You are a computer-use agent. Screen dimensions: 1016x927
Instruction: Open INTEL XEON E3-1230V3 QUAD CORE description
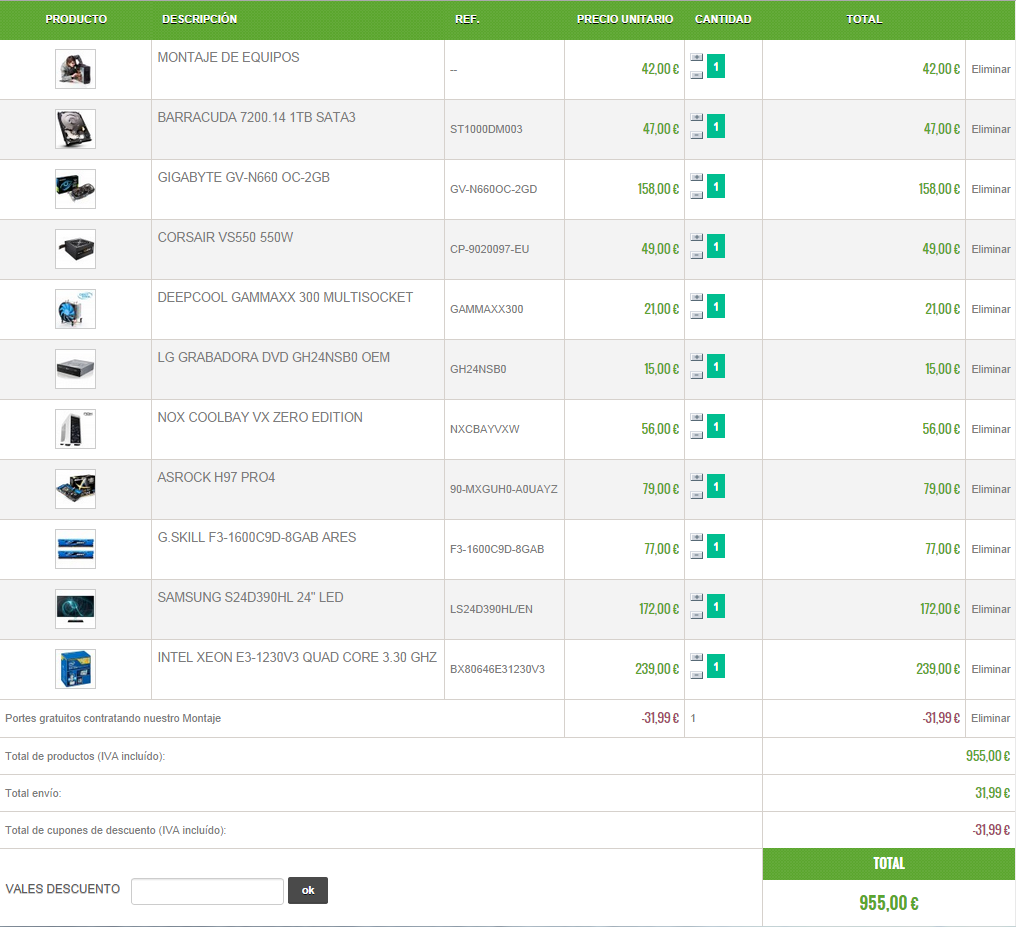pos(297,658)
